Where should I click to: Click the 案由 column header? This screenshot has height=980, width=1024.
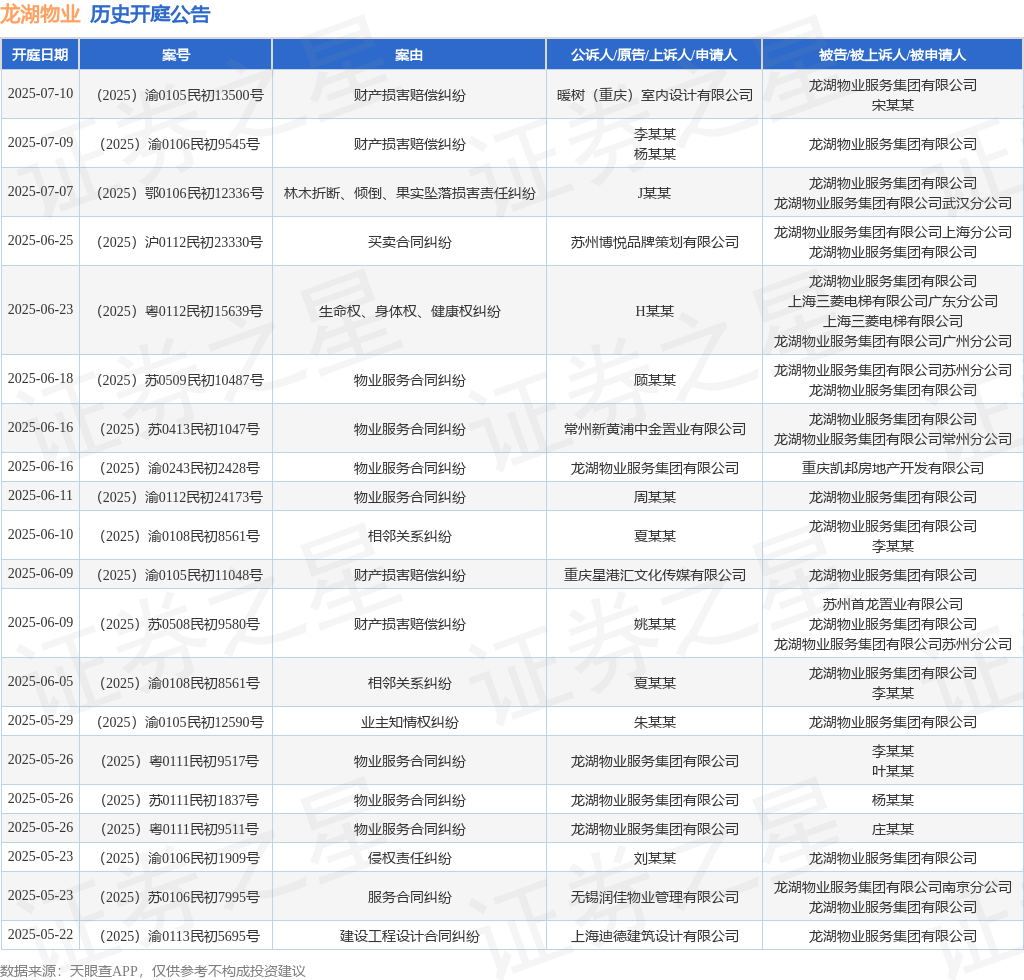[x=409, y=55]
